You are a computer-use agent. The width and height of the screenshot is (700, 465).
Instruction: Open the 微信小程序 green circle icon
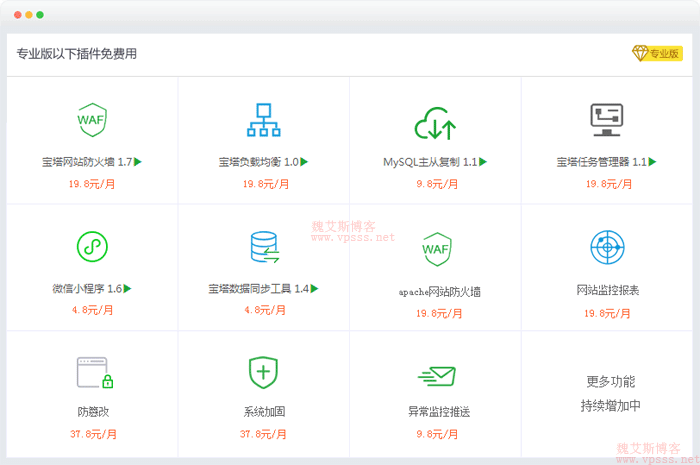click(92, 246)
